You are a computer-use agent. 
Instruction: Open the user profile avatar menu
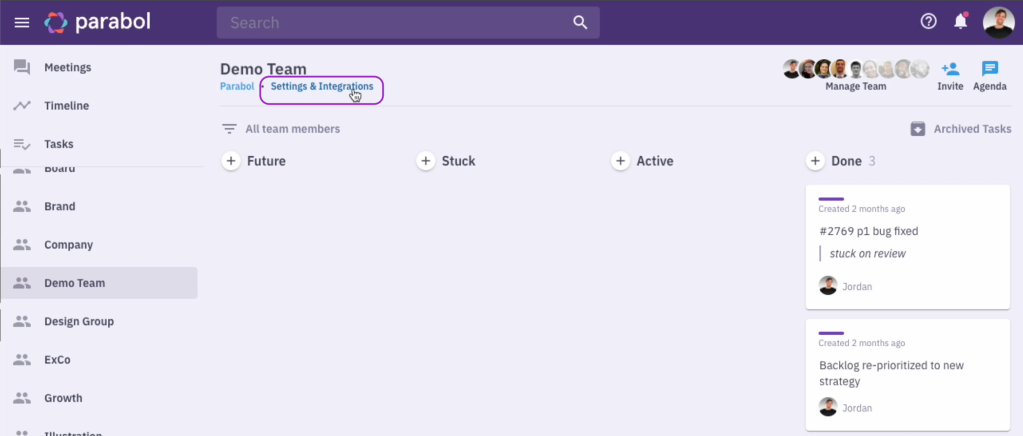coord(998,22)
